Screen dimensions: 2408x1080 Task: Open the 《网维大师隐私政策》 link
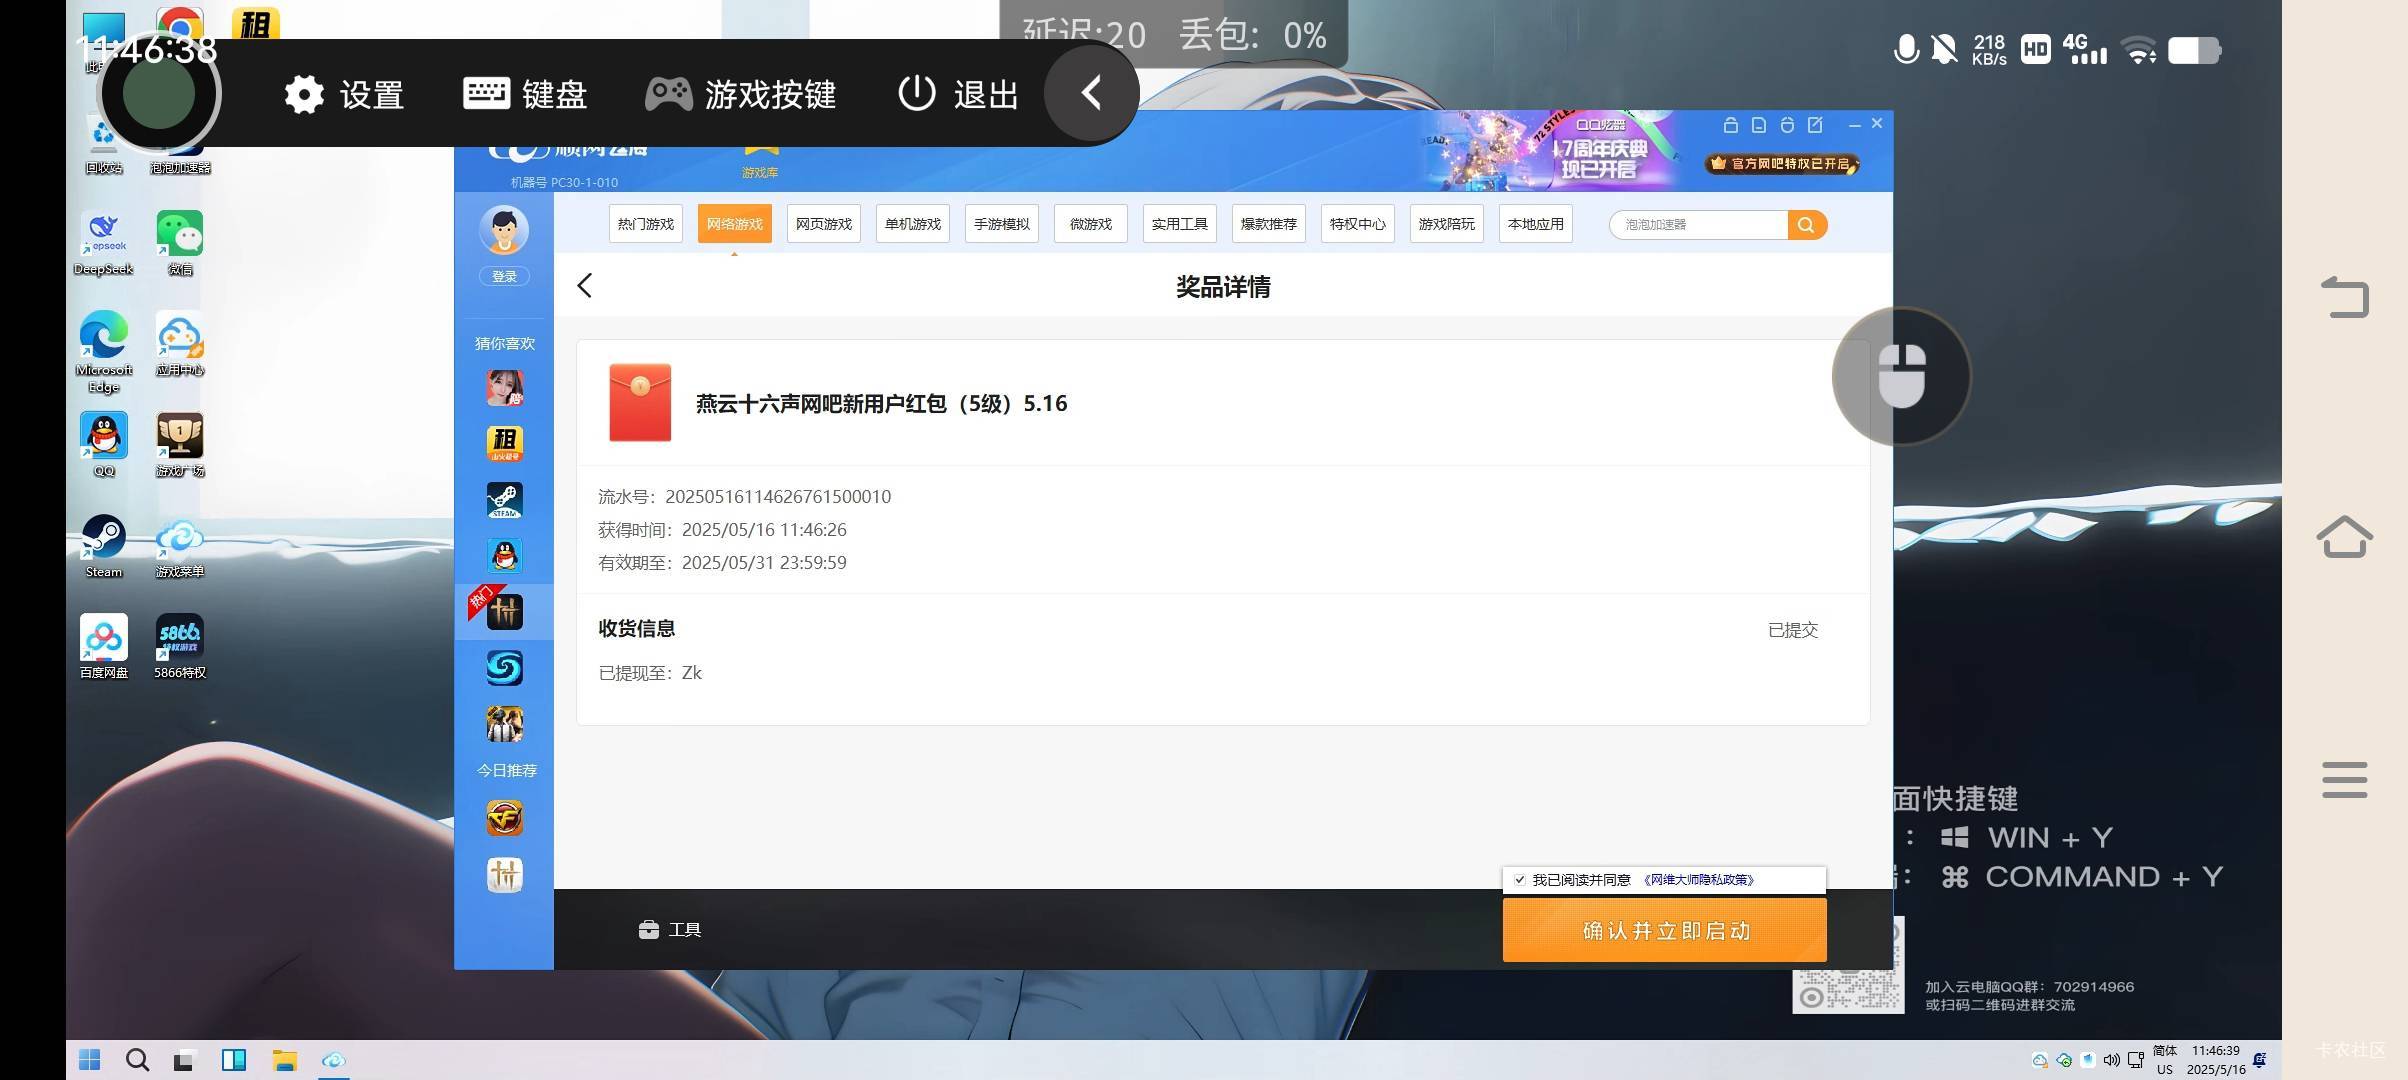pyautogui.click(x=1698, y=880)
